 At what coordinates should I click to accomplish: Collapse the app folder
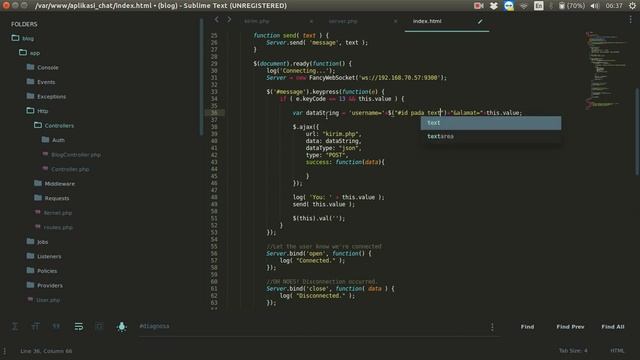29,53
